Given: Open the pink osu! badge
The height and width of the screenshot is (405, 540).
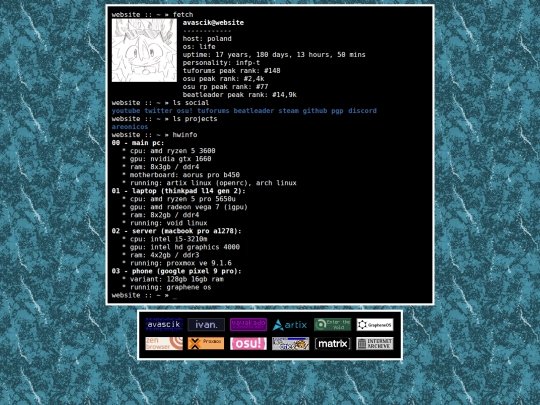Looking at the screenshot, I should point(248,343).
